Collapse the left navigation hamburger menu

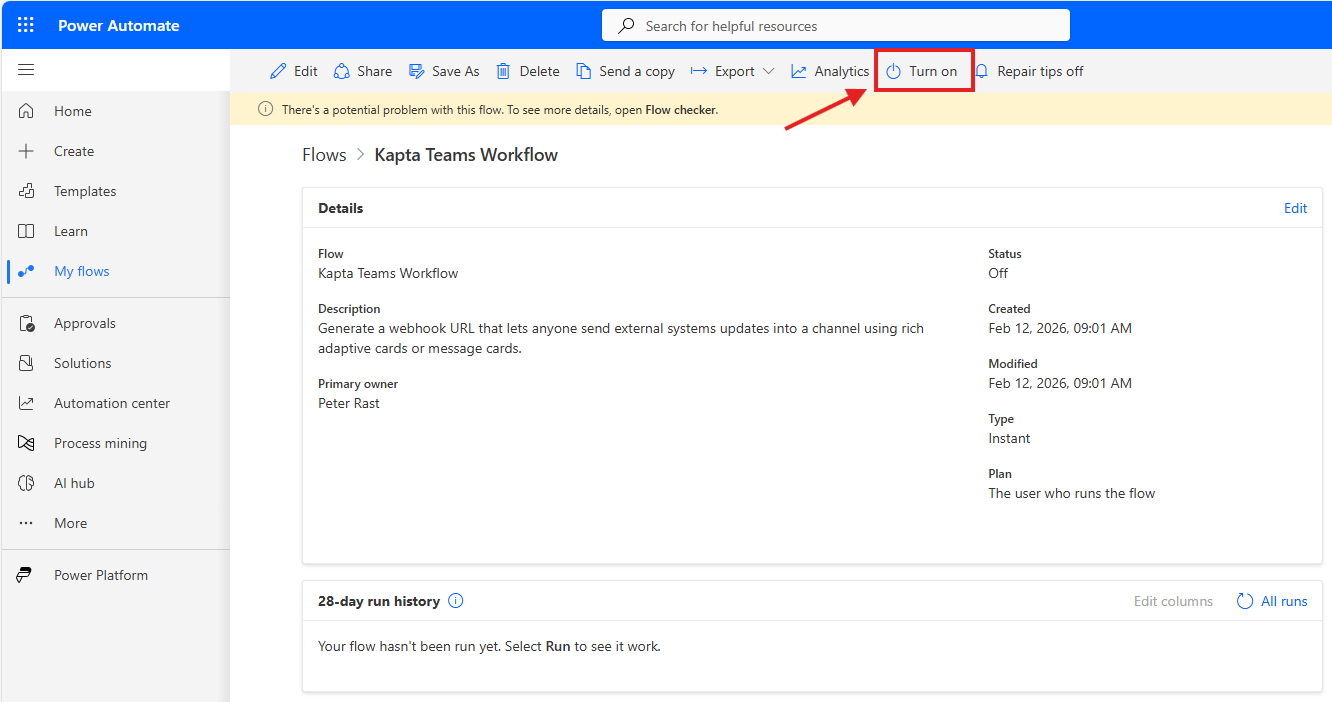pos(26,70)
